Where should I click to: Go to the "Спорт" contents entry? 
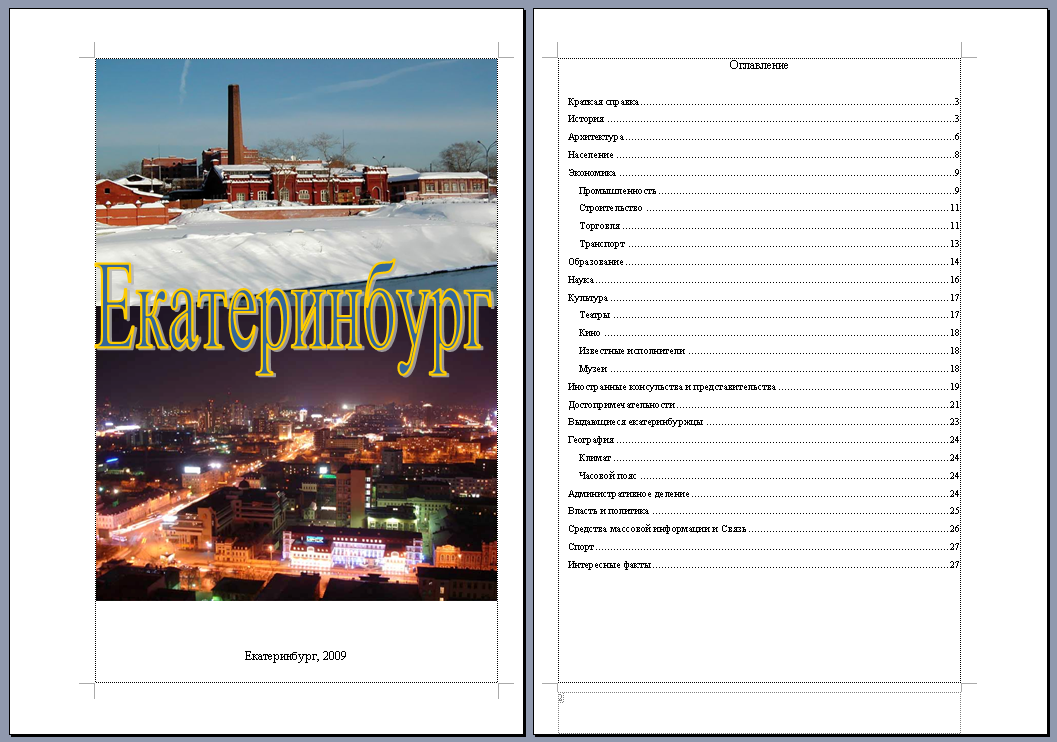click(763, 547)
